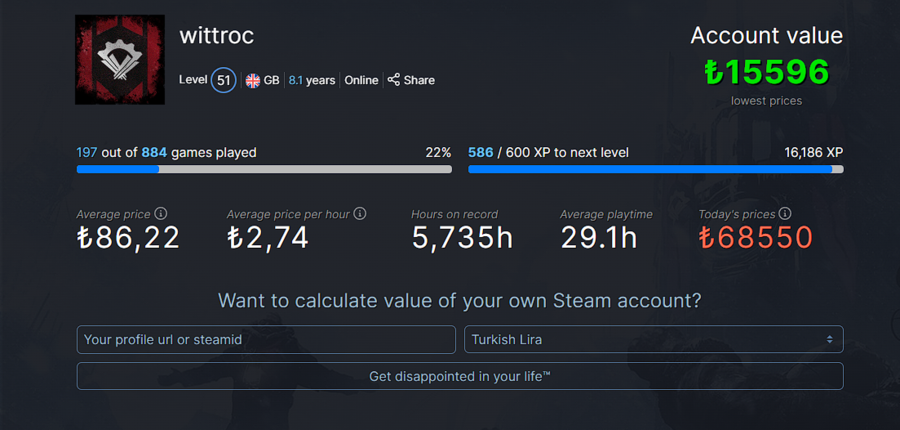This screenshot has height=430, width=900.
Task: Click the Online status text
Action: (361, 80)
